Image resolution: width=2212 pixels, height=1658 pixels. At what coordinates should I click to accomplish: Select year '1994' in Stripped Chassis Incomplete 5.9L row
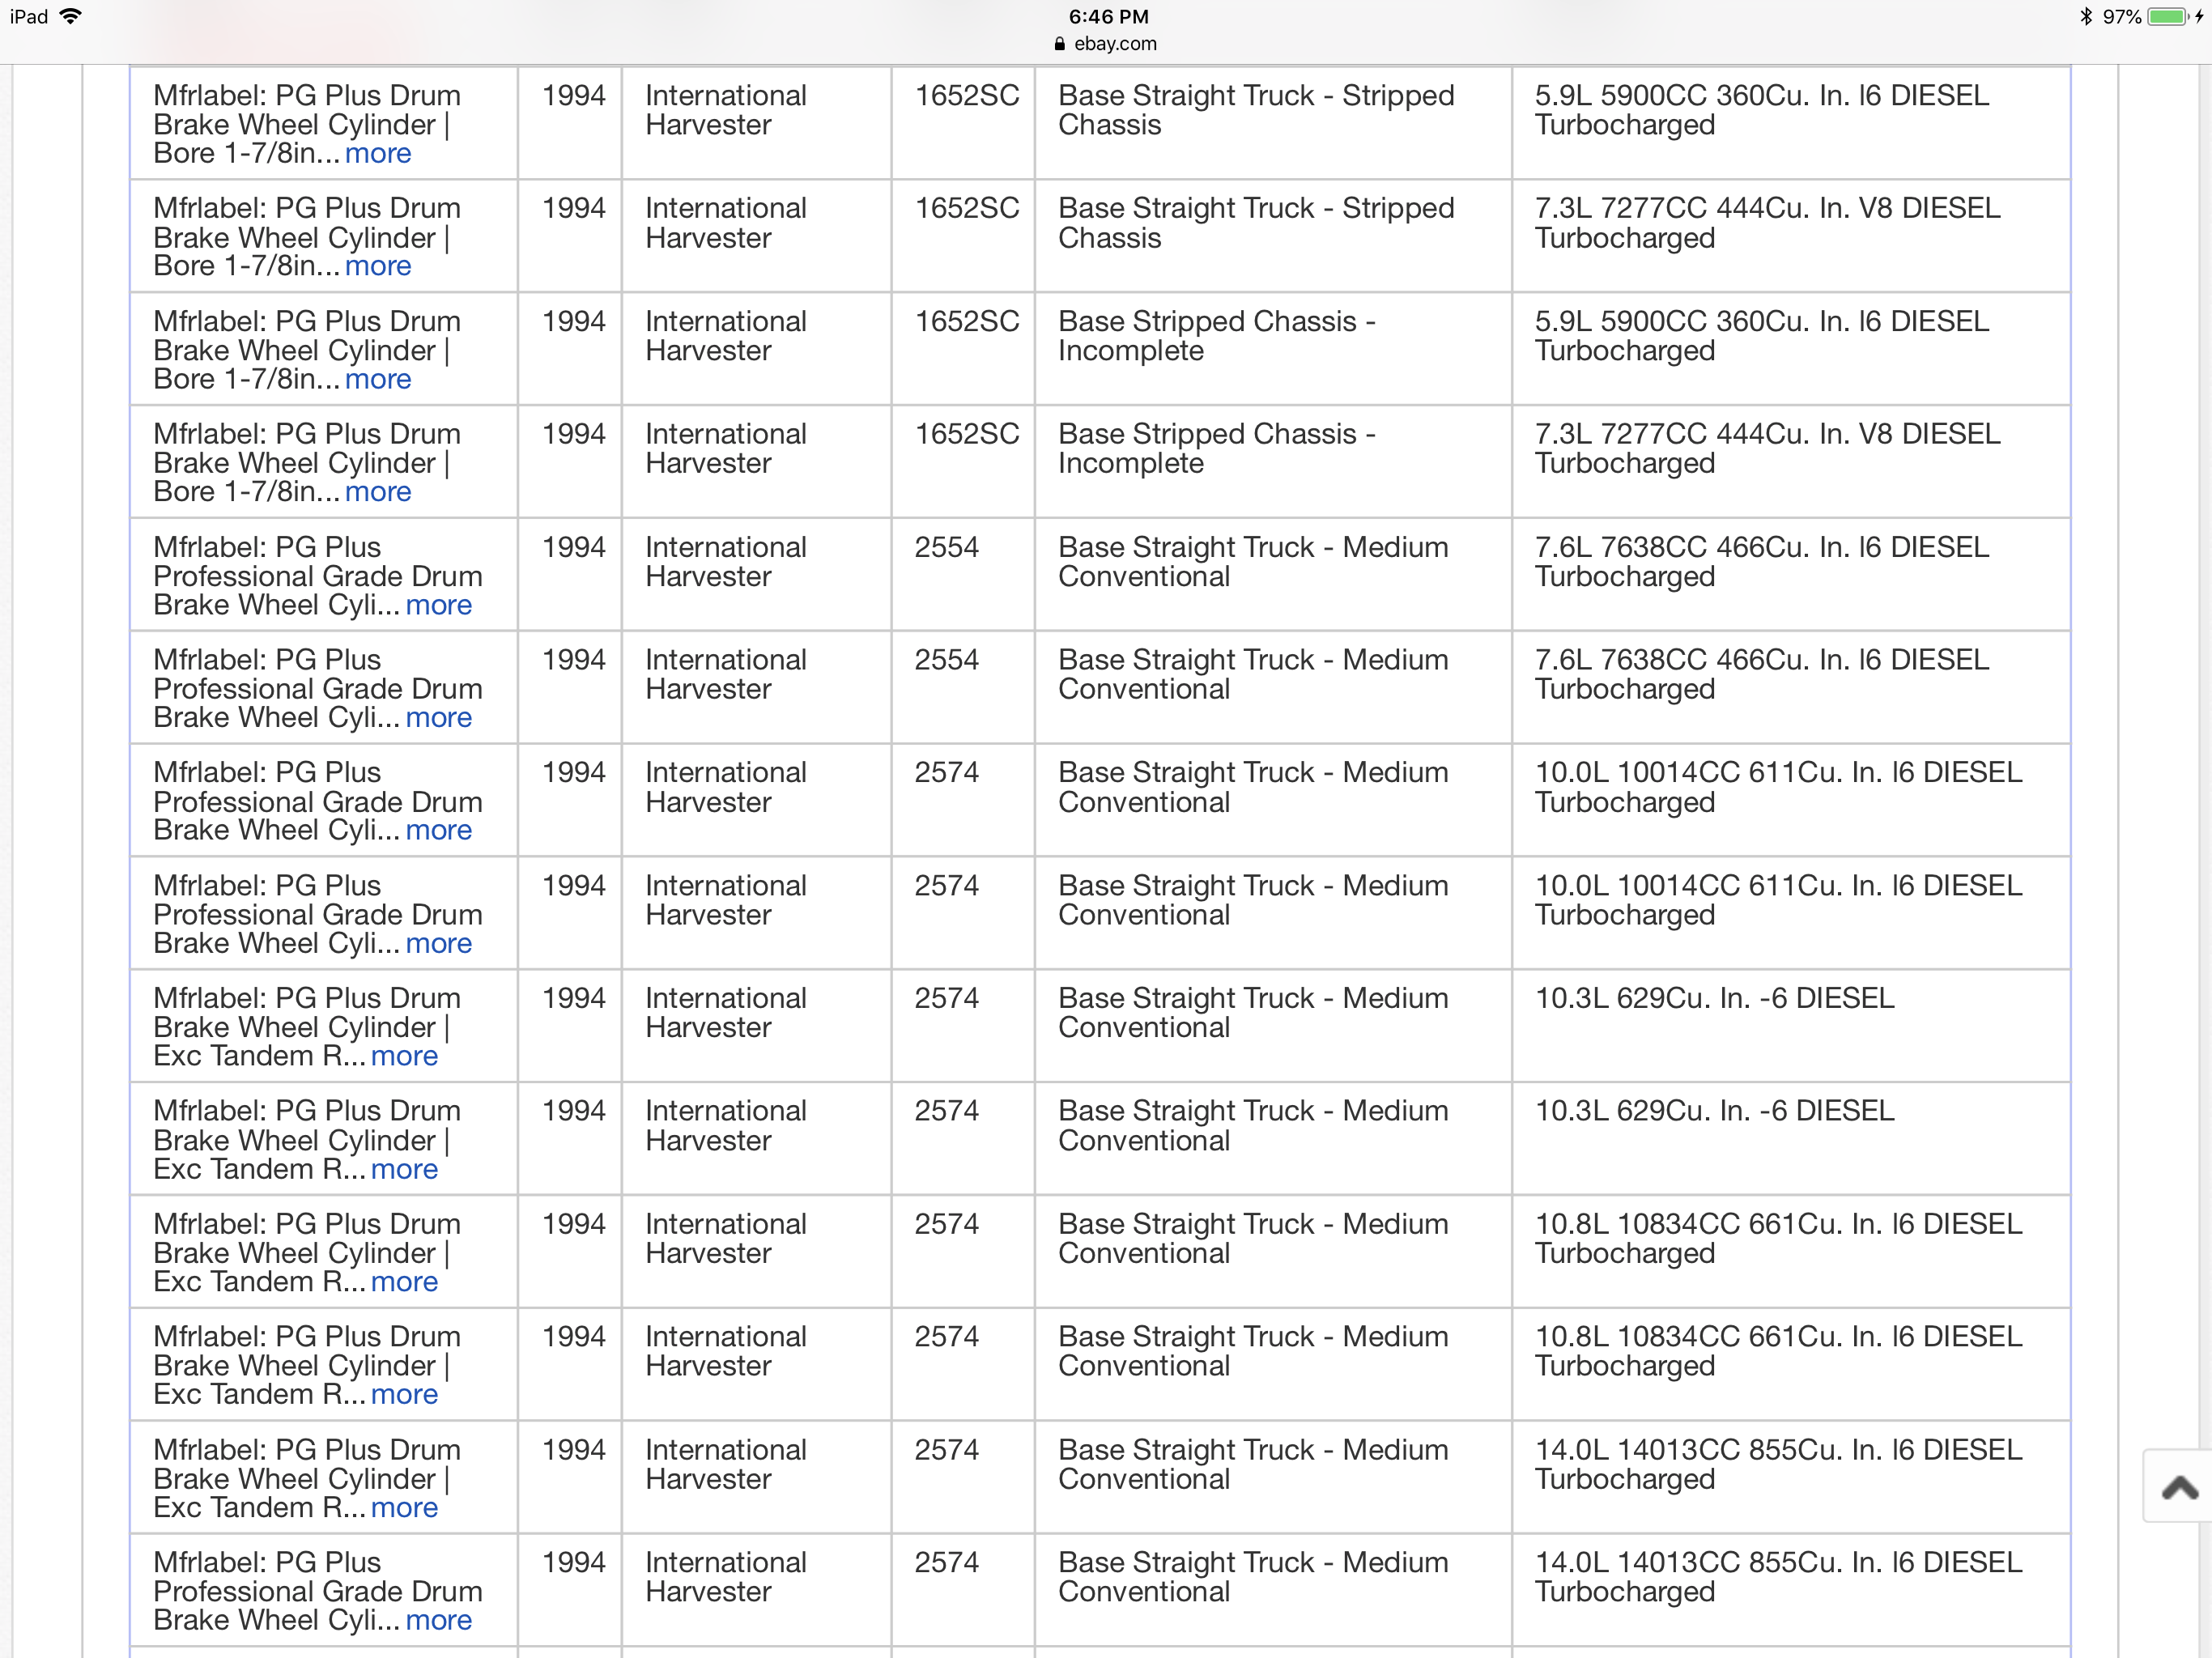coord(573,322)
